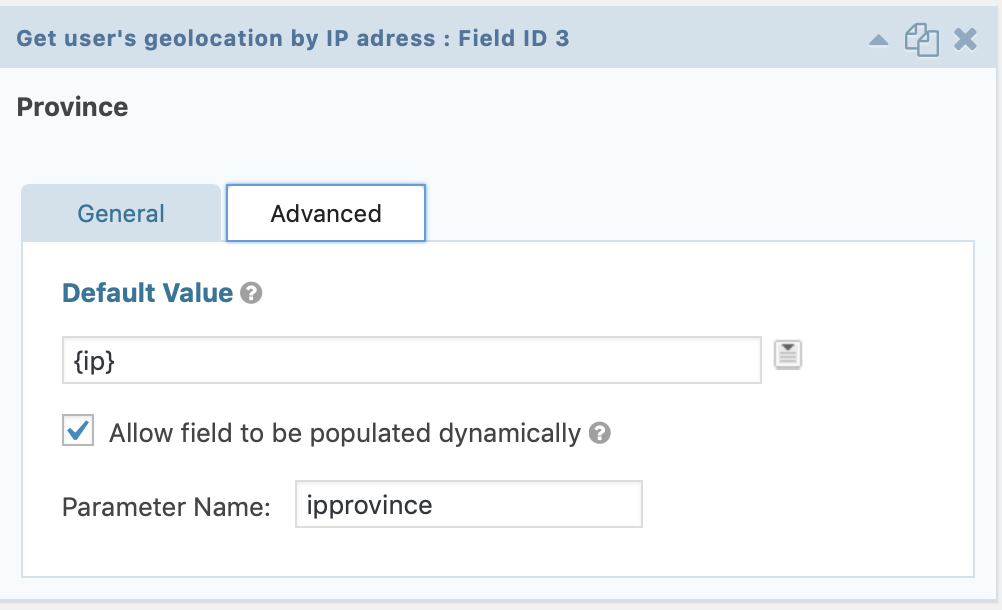Place cursor after ipprovince text

click(x=435, y=505)
